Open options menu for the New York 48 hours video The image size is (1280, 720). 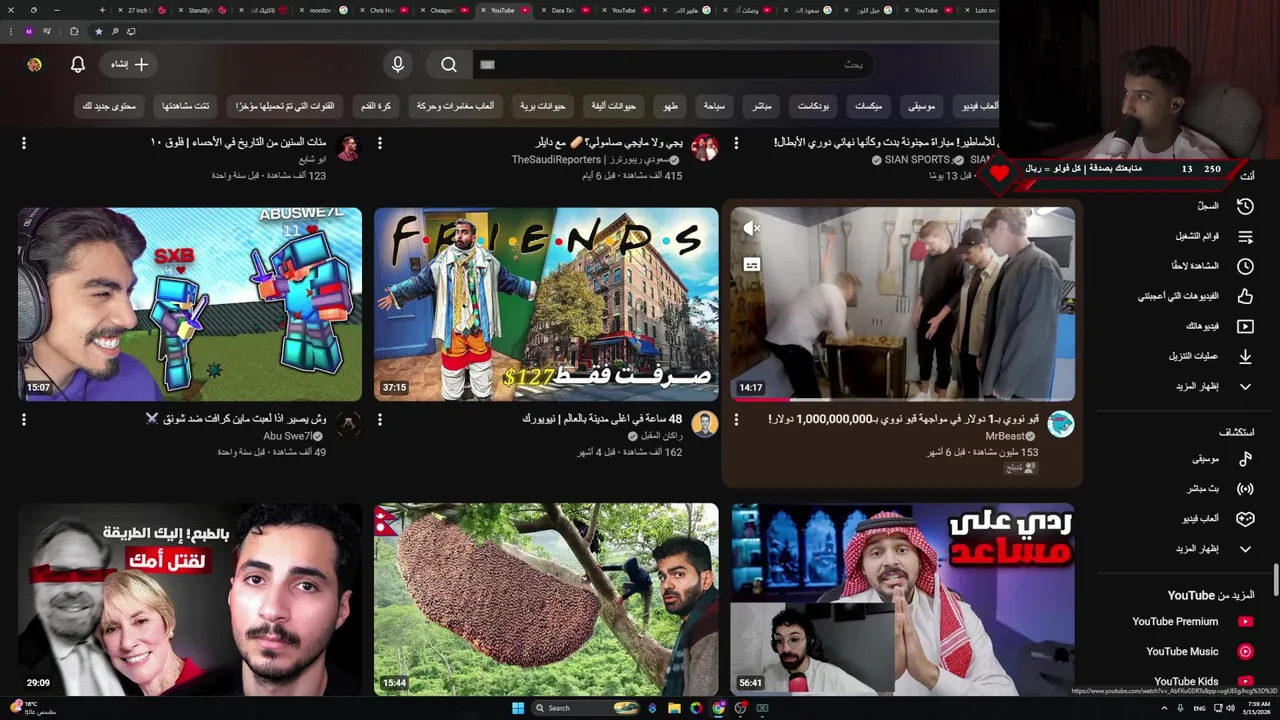(x=379, y=420)
